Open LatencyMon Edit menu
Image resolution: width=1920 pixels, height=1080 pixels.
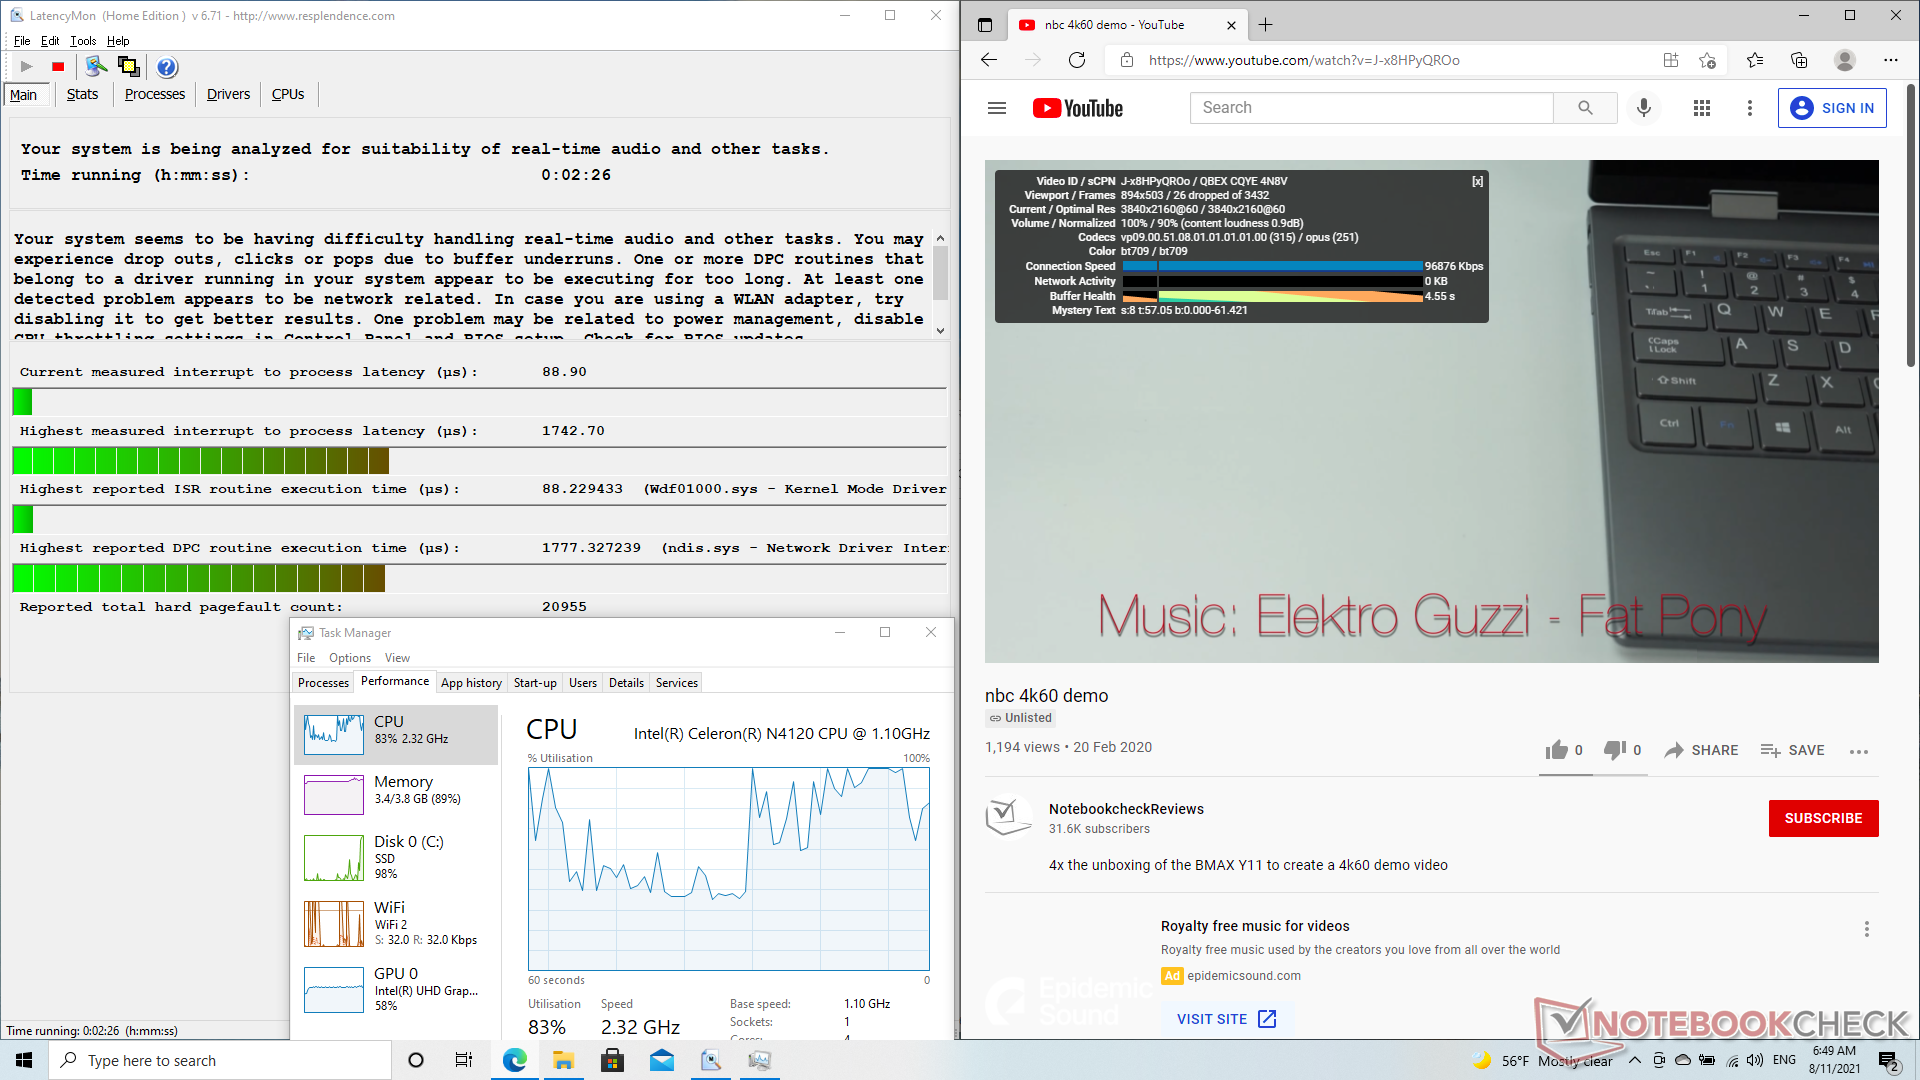tap(50, 41)
